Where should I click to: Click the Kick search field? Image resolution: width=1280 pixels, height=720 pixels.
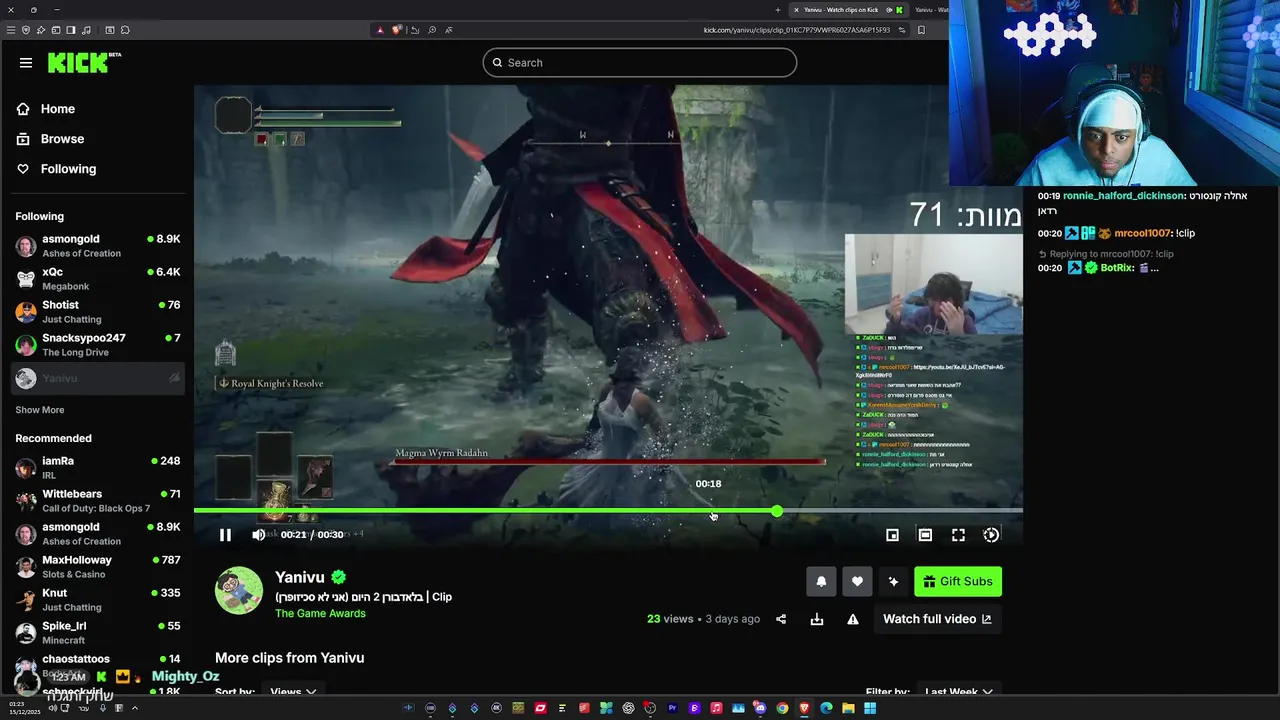640,63
